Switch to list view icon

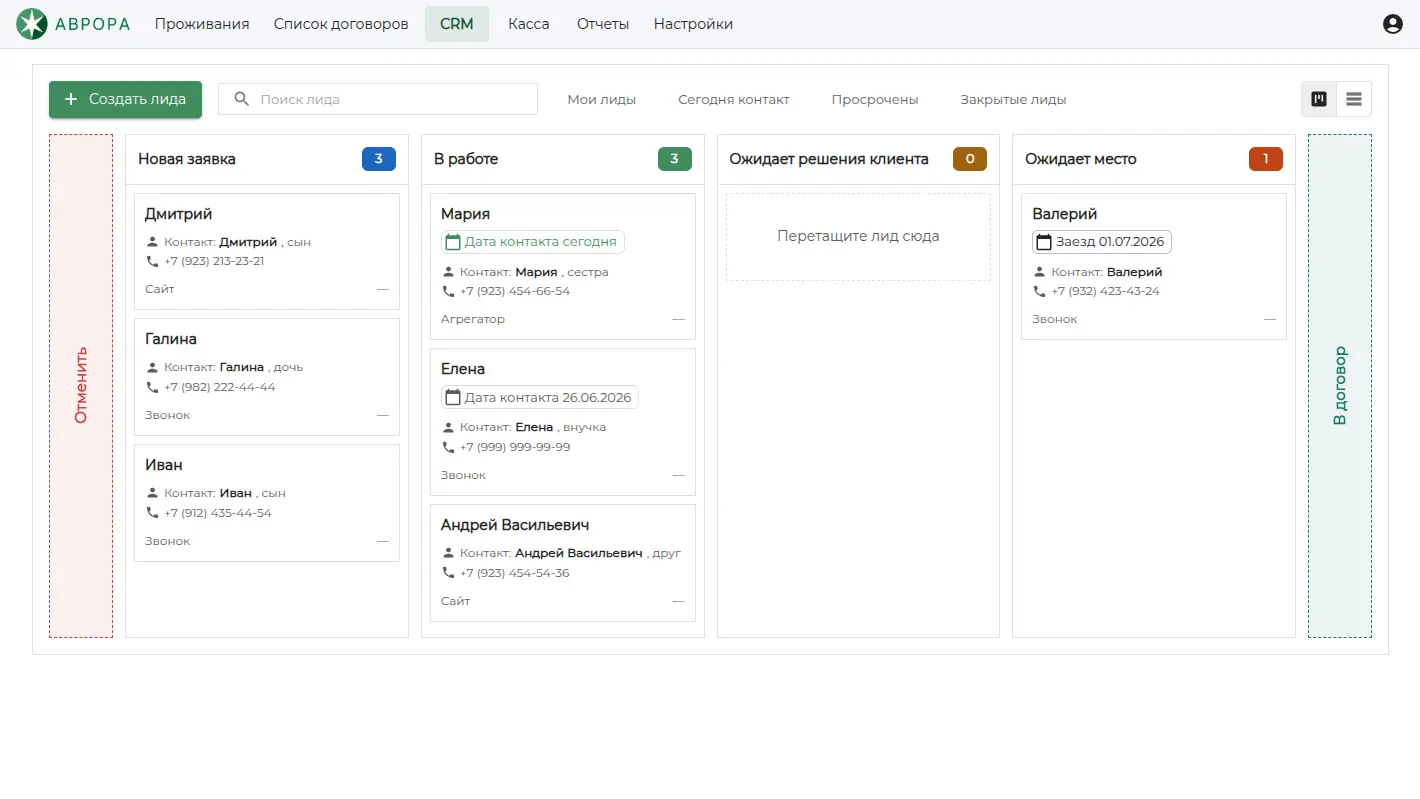point(1354,99)
